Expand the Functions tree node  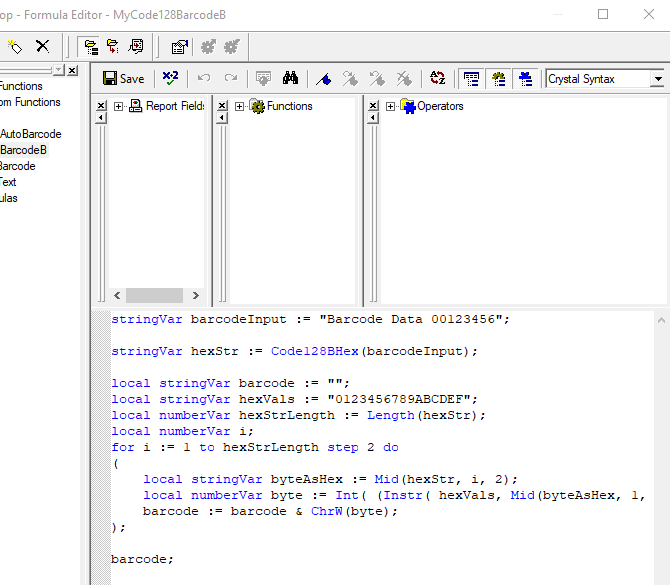click(x=240, y=106)
